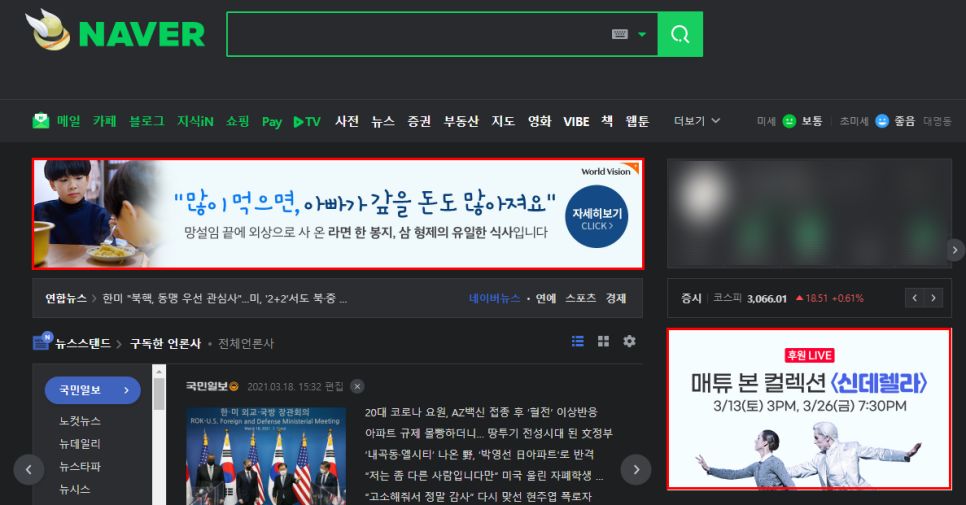Open 사전 dictionary link
The width and height of the screenshot is (966, 505).
click(347, 121)
